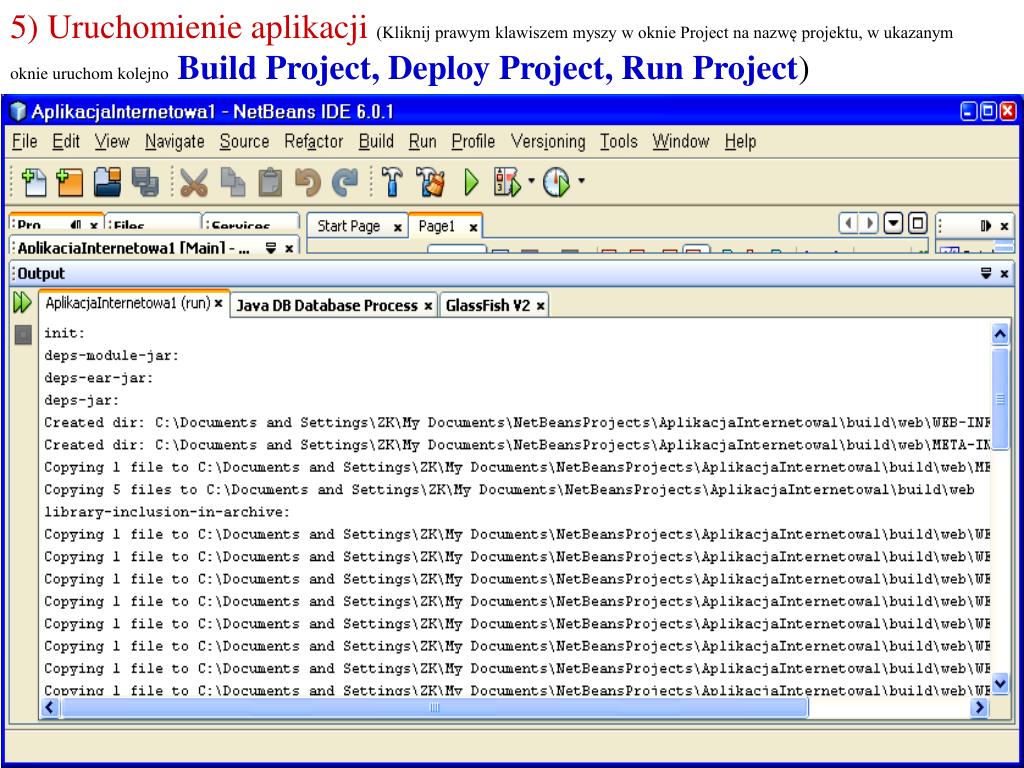Viewport: 1024px width, 768px height.
Task: Open the Build menu
Action: click(376, 142)
